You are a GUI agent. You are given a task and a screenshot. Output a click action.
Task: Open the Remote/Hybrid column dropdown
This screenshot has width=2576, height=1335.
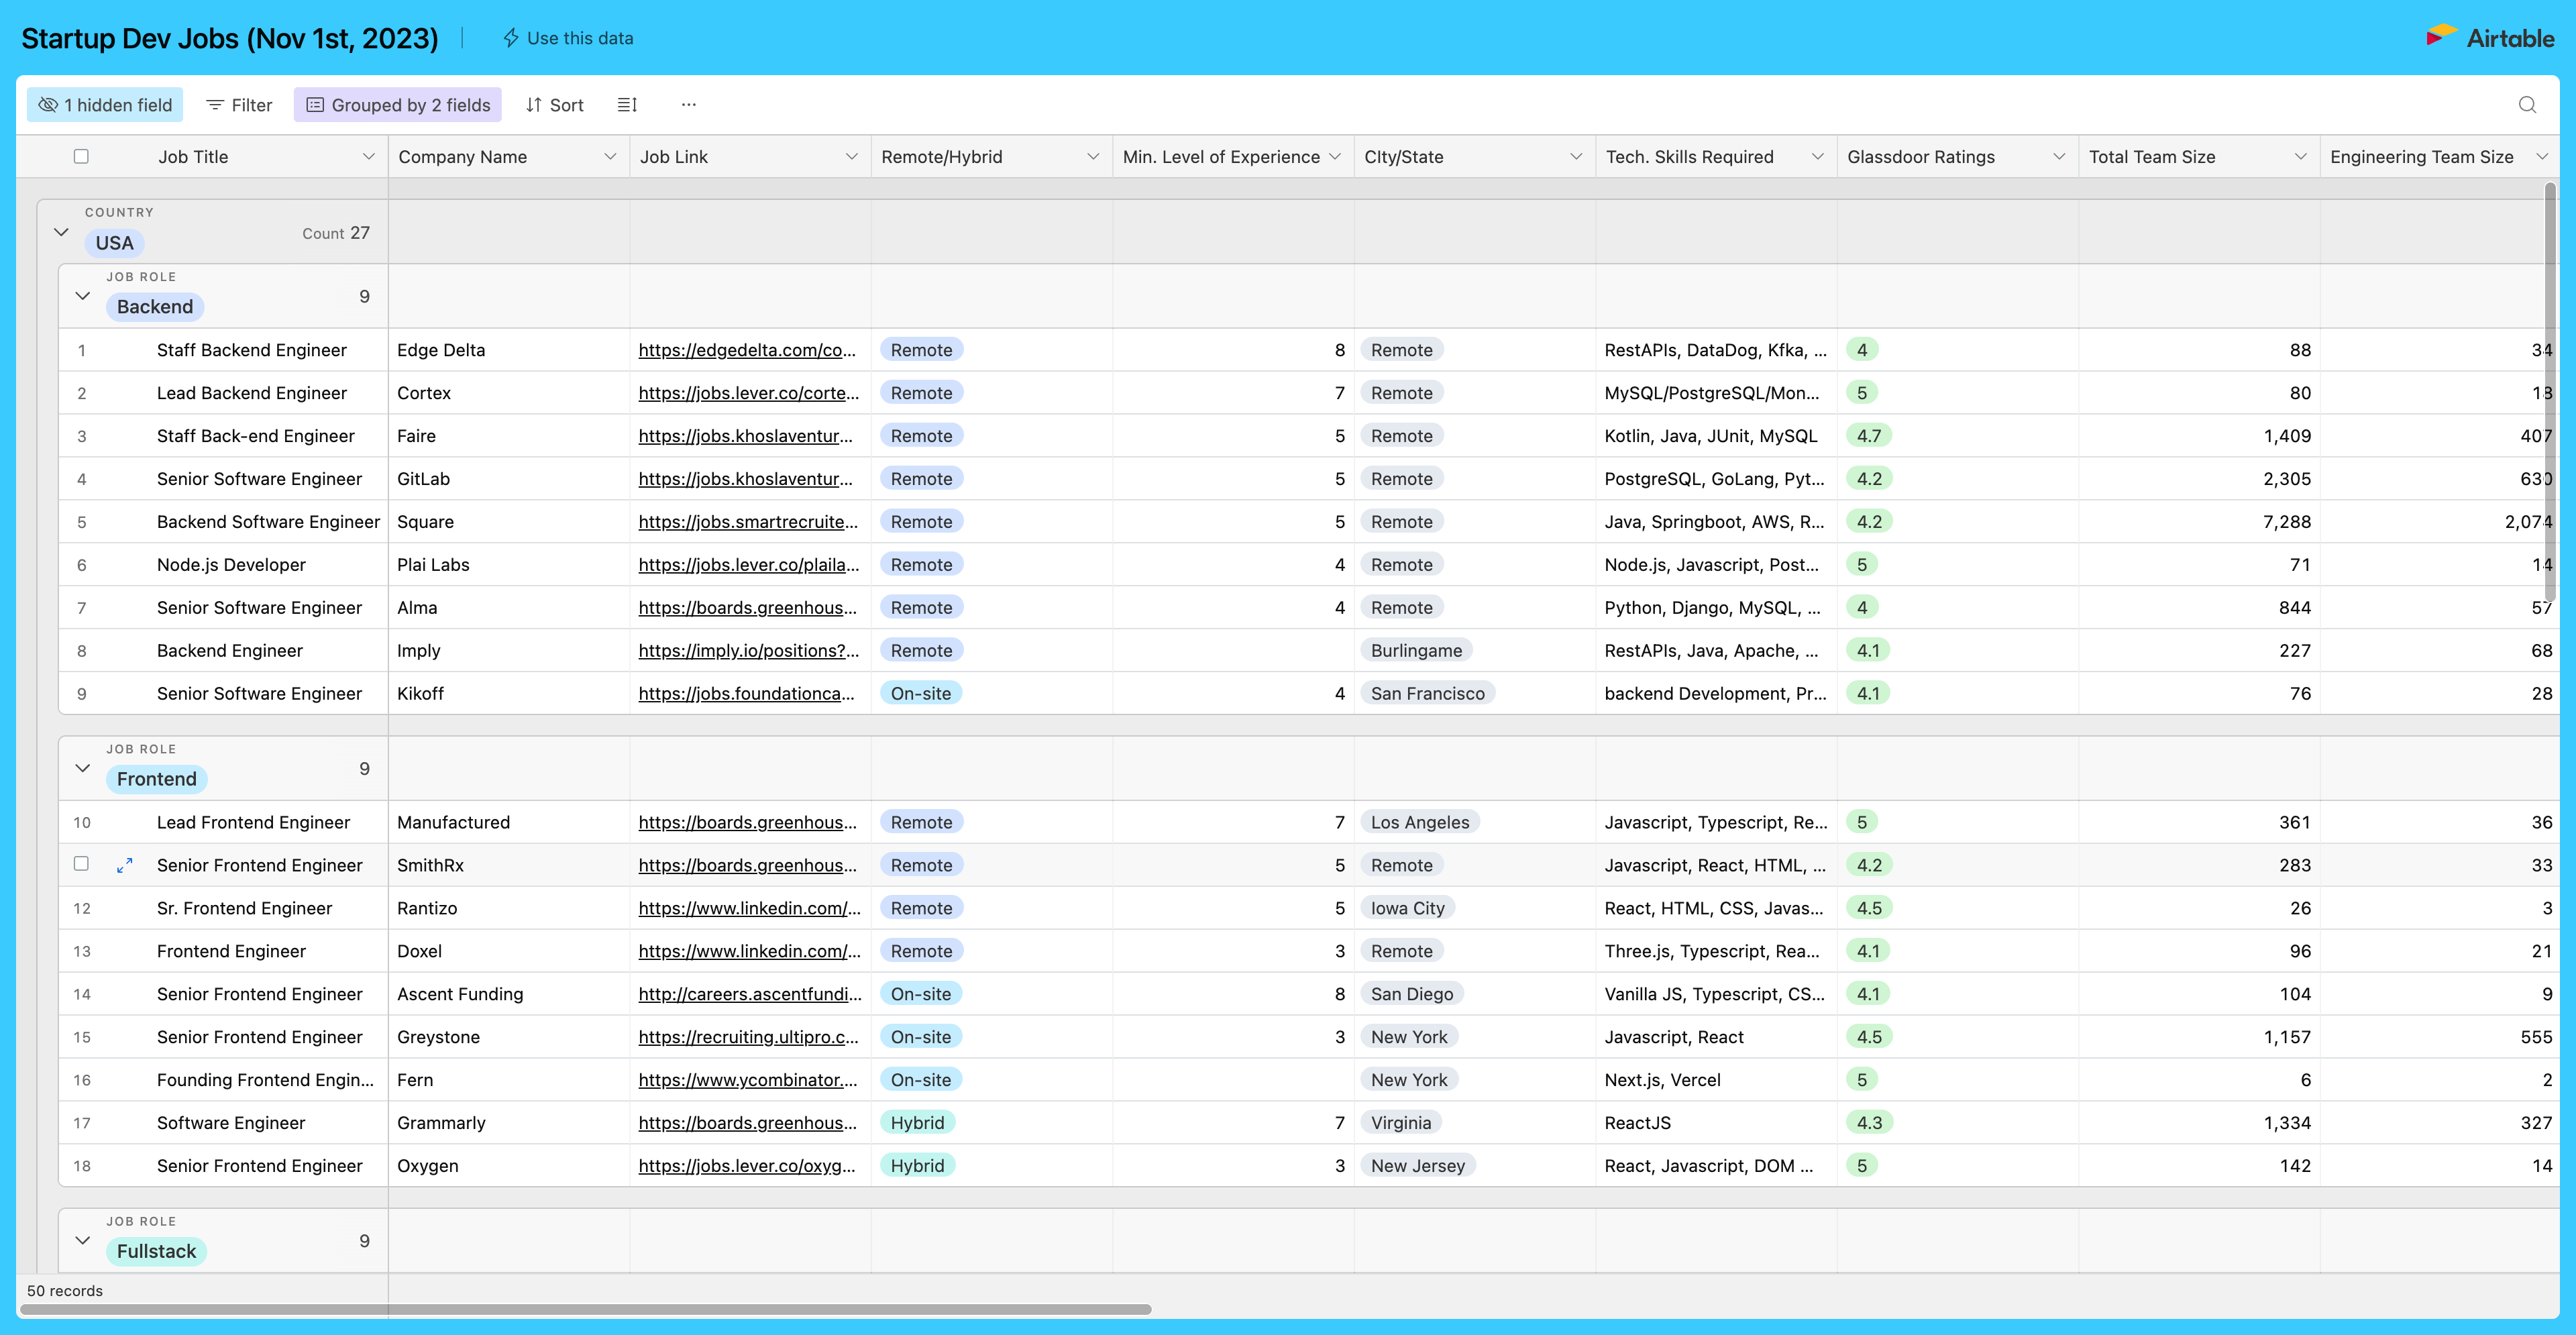[1093, 157]
